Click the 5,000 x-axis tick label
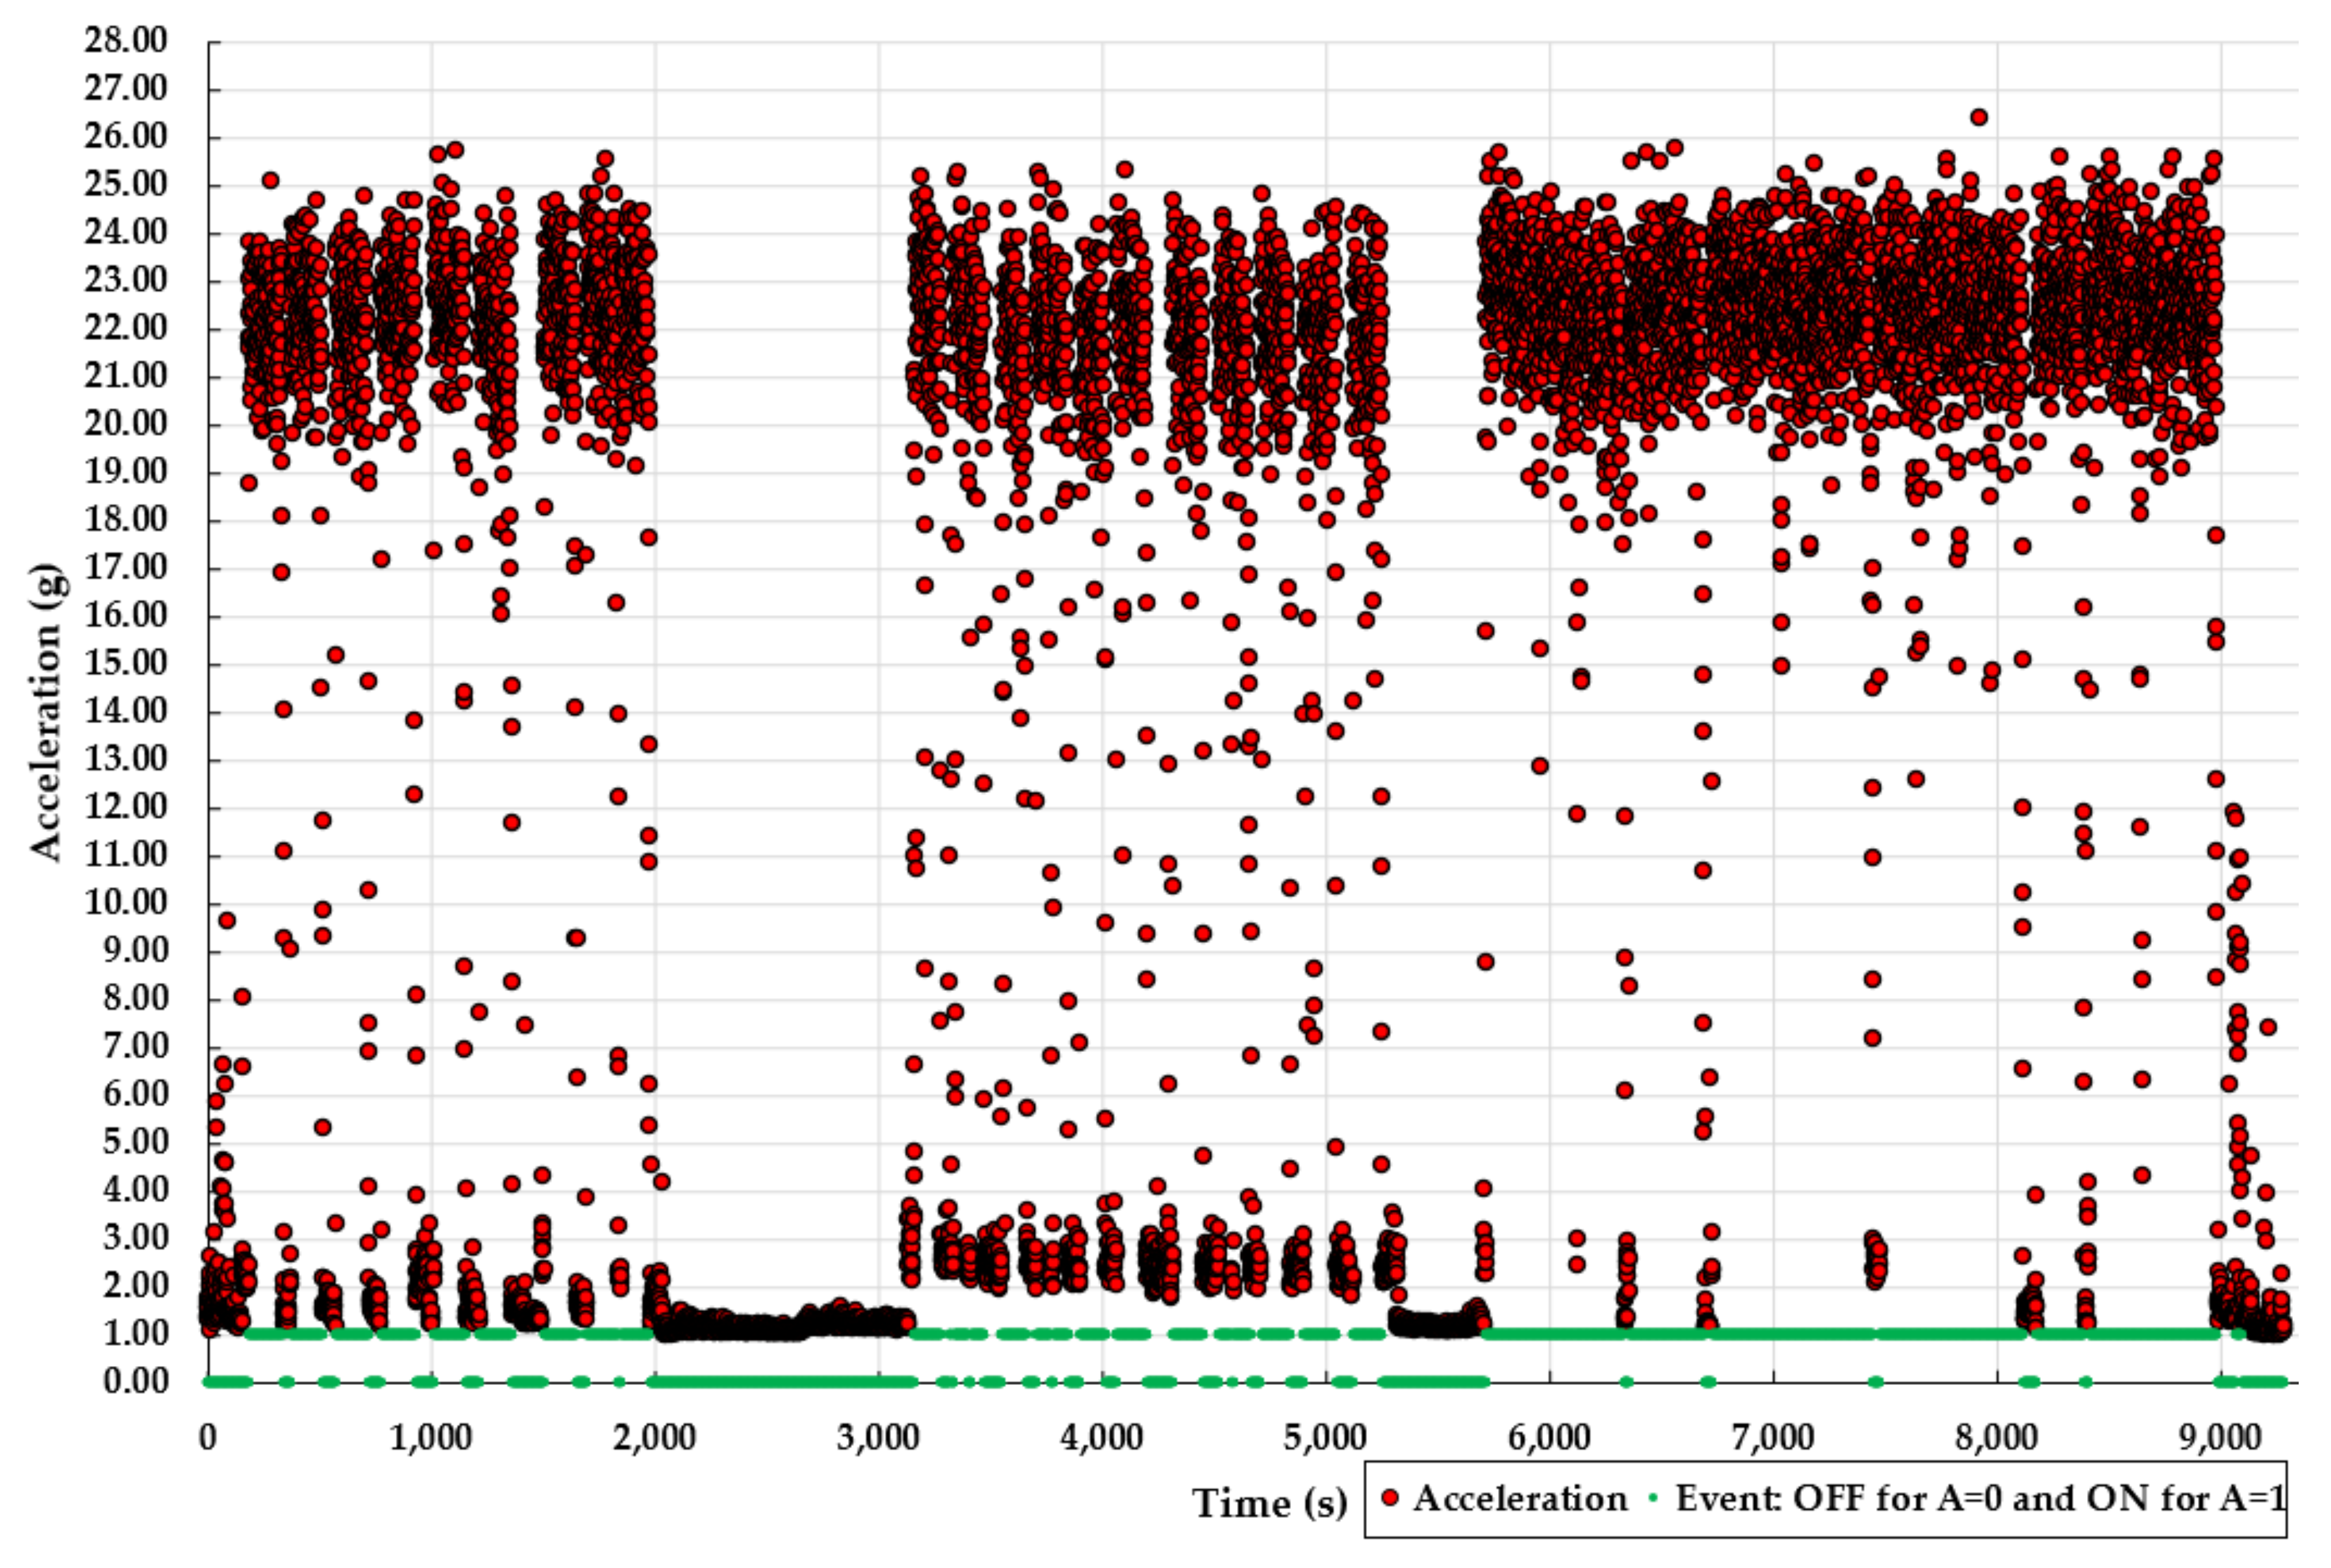The image size is (2331, 1568). [1326, 1437]
